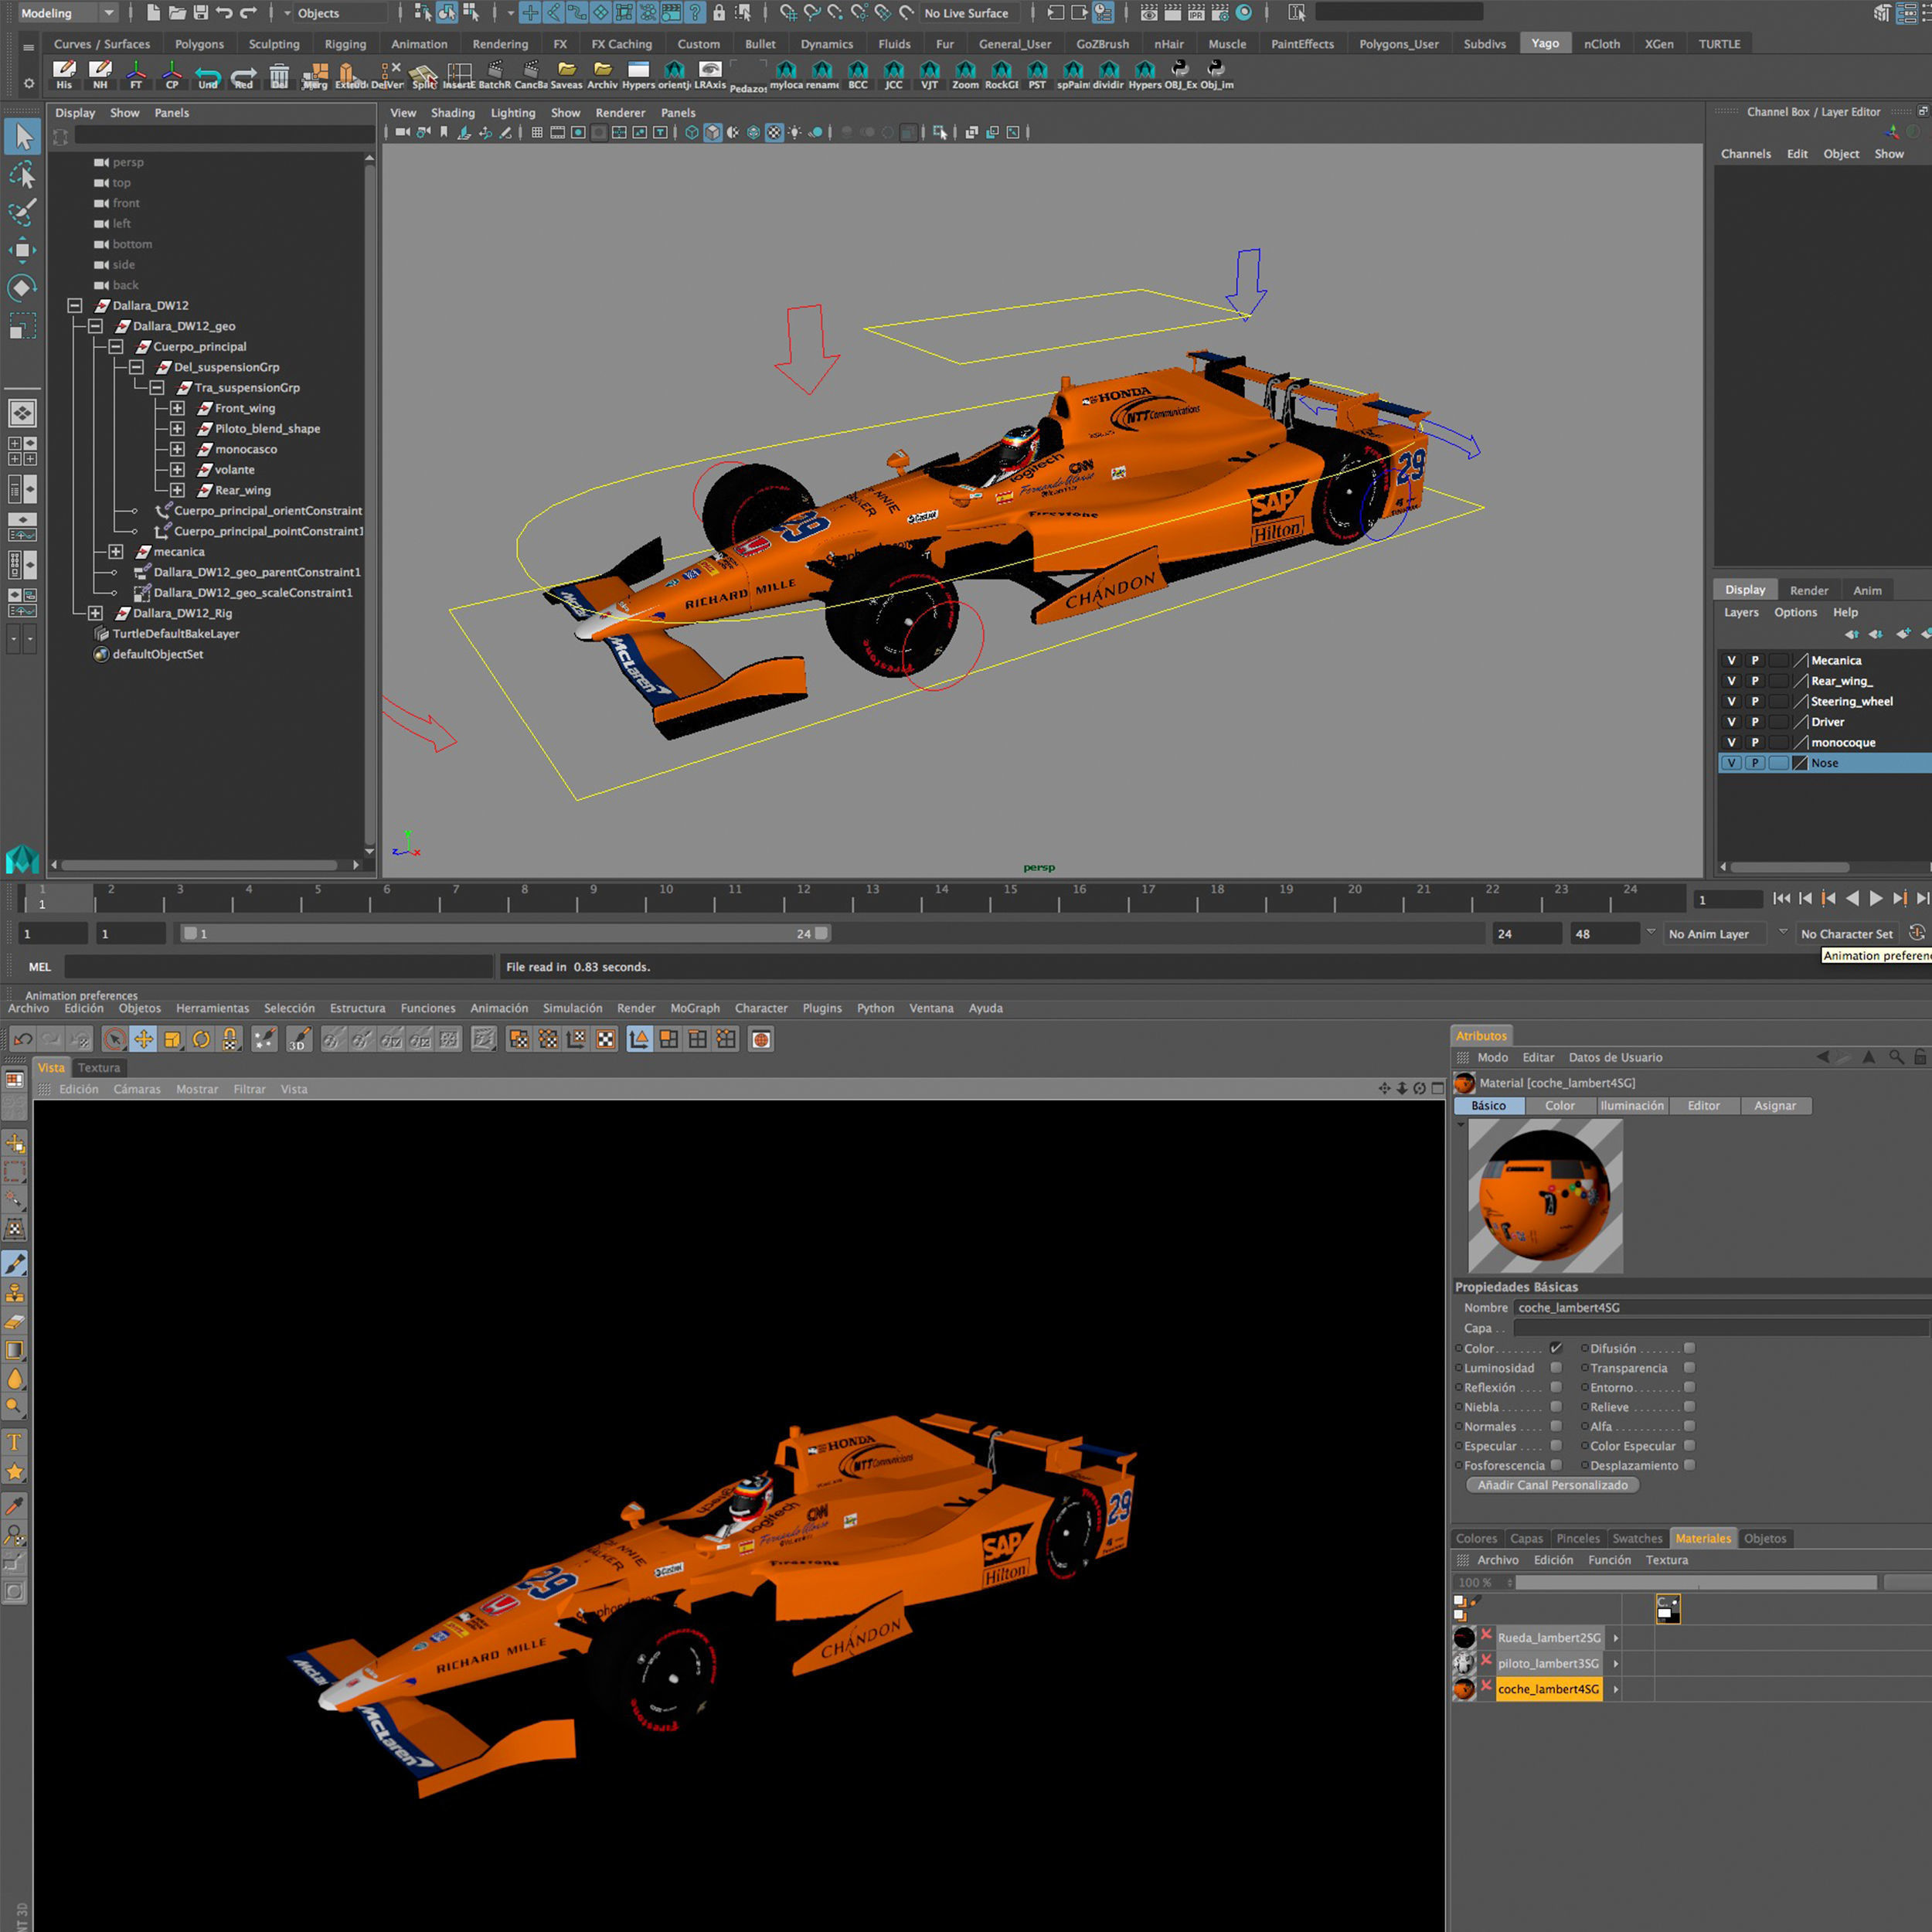
Task: Click the star shape tool in BodyPaint
Action: point(15,1471)
